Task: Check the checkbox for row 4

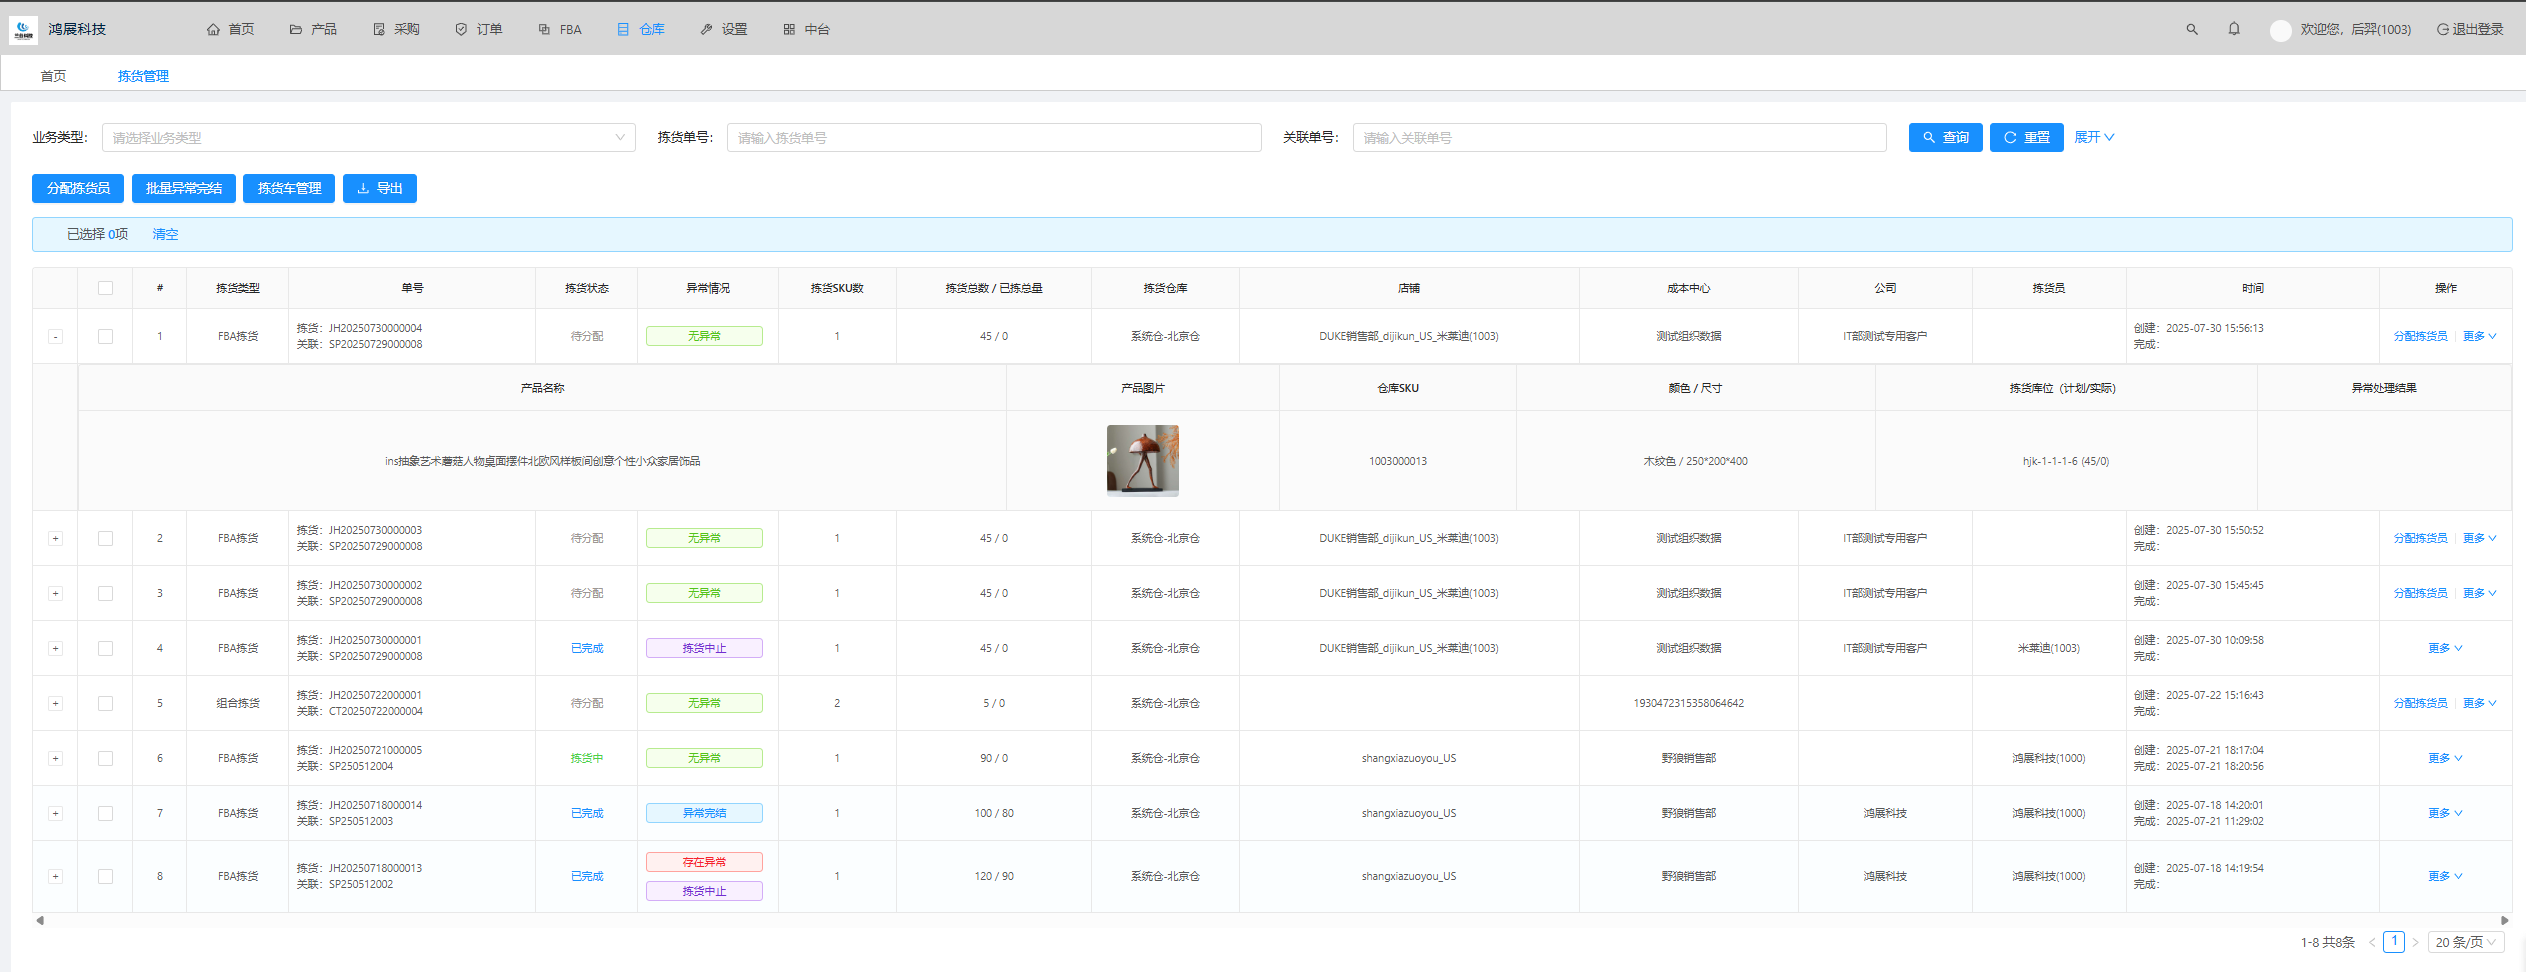Action: pos(105,649)
